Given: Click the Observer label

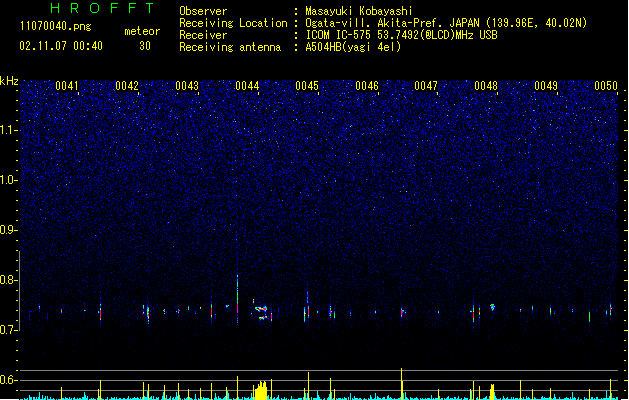Looking at the screenshot, I should (203, 11).
